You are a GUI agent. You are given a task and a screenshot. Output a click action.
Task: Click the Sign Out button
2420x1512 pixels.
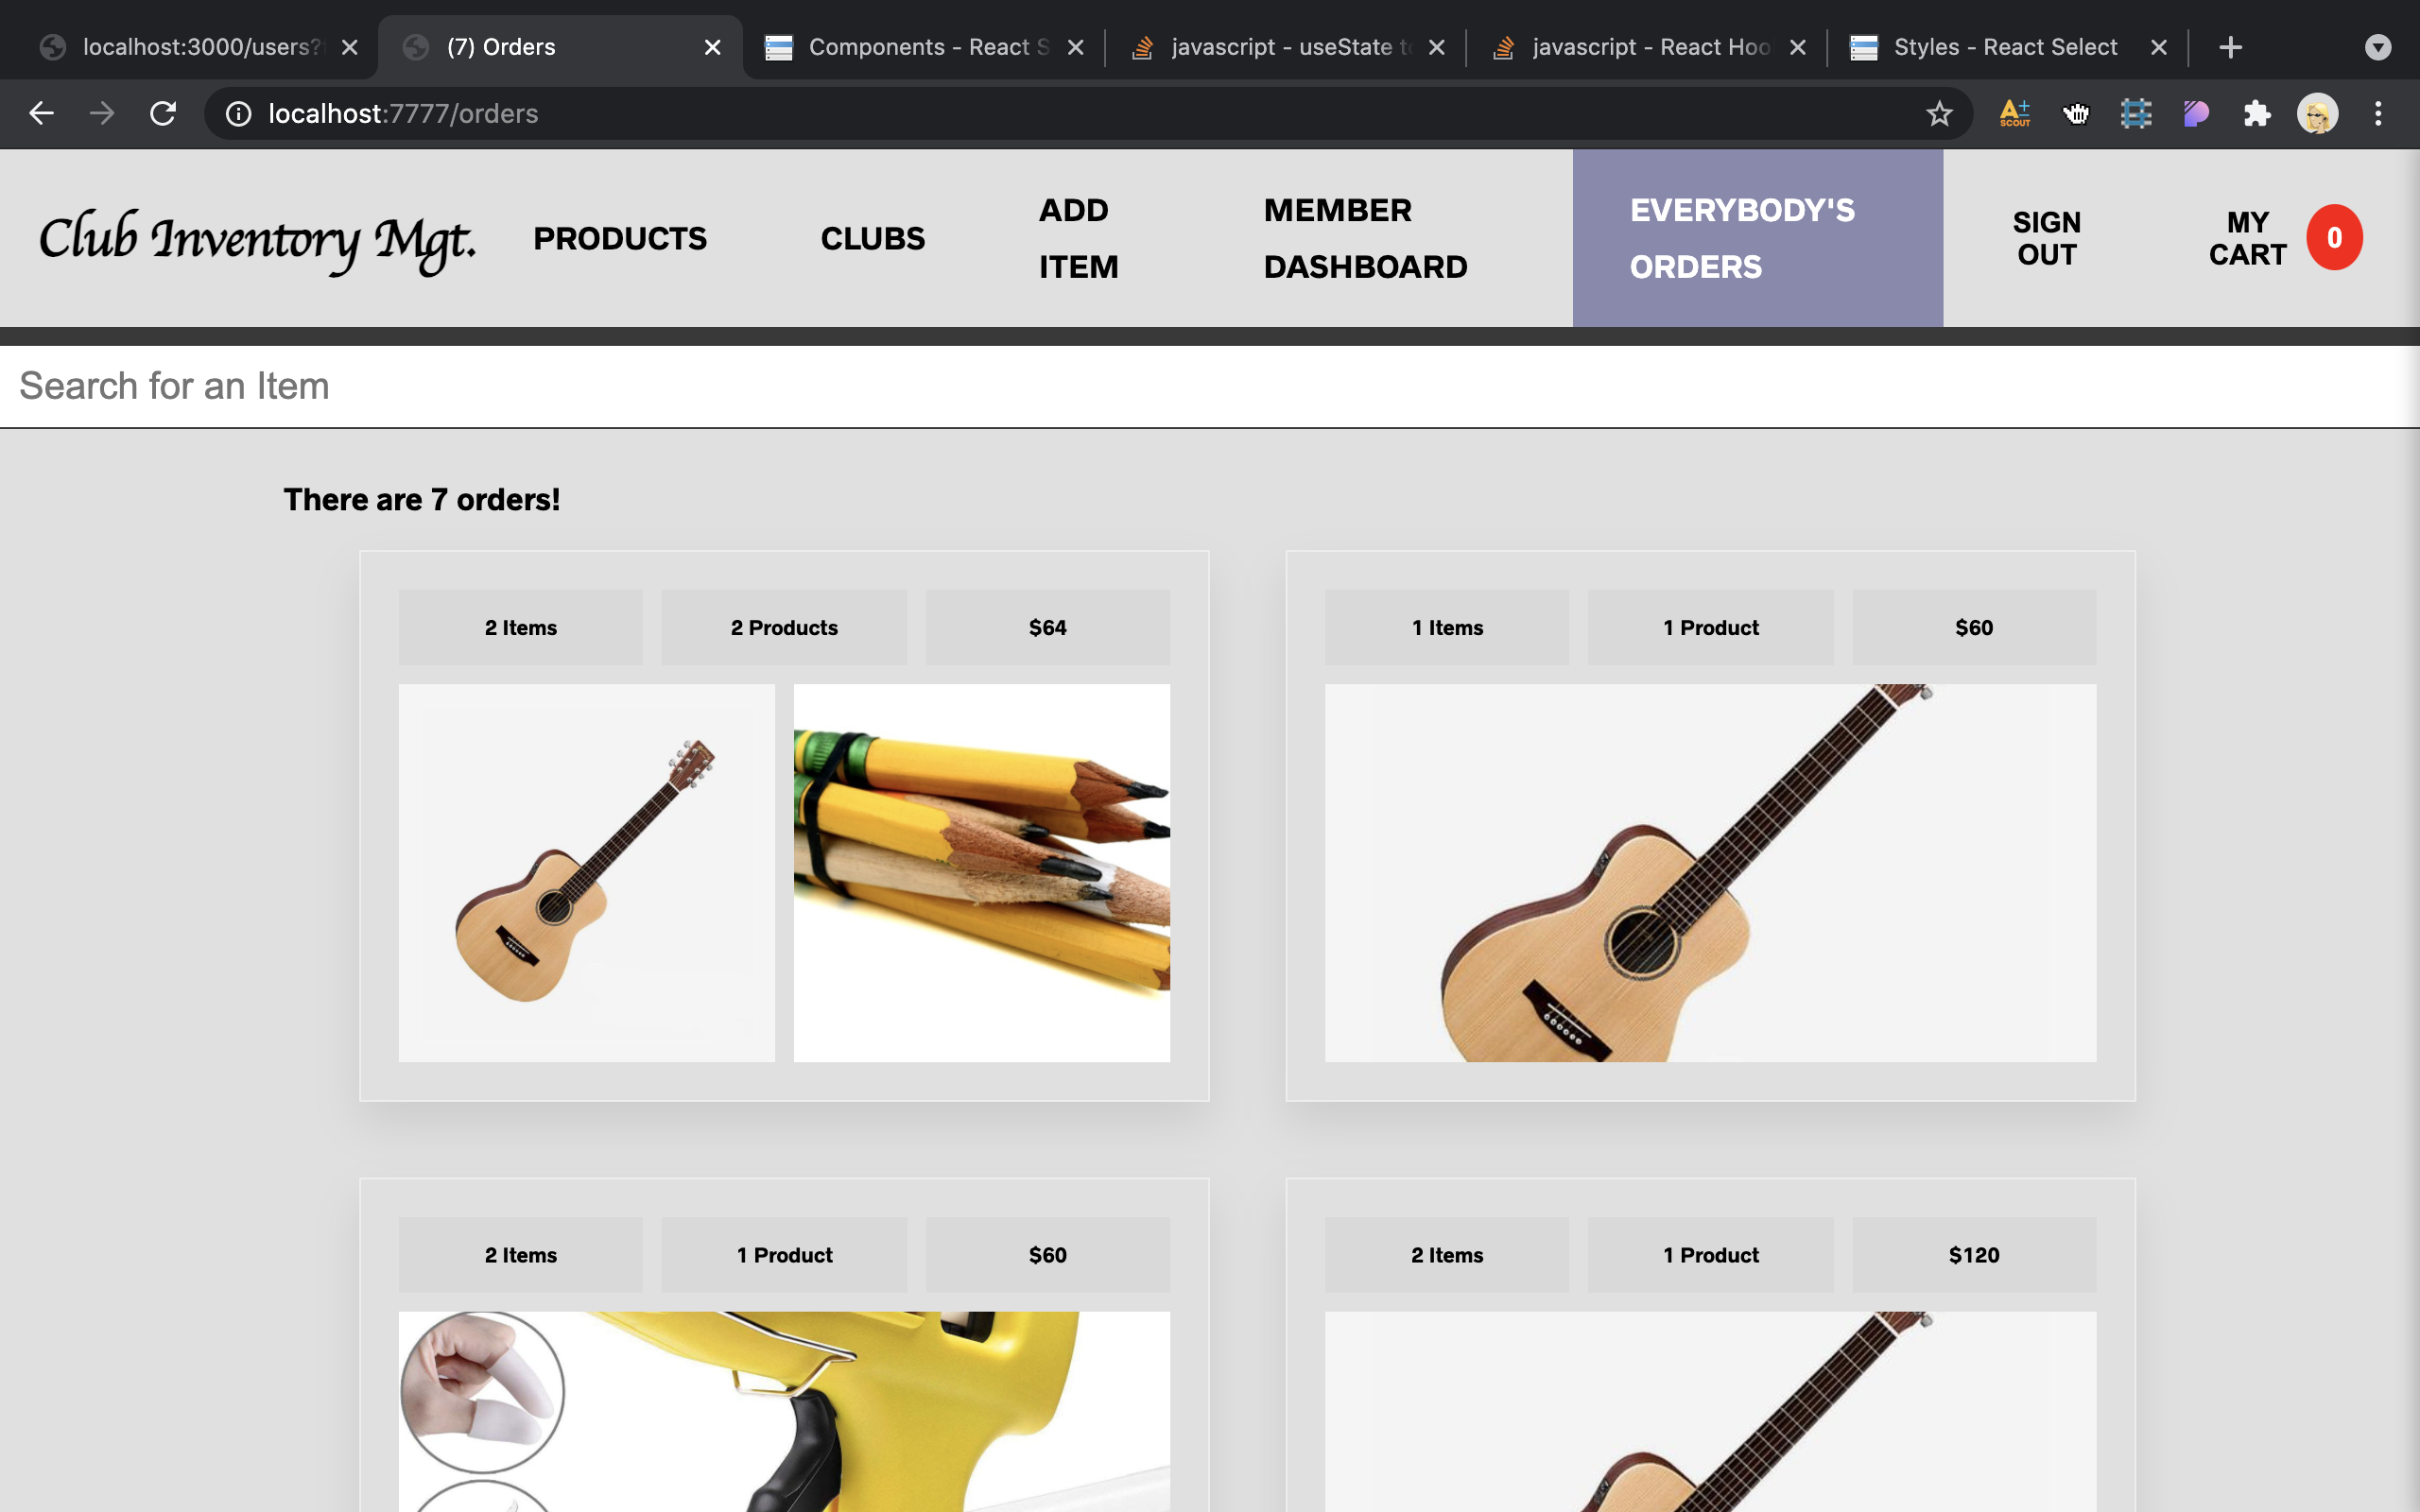point(2046,238)
